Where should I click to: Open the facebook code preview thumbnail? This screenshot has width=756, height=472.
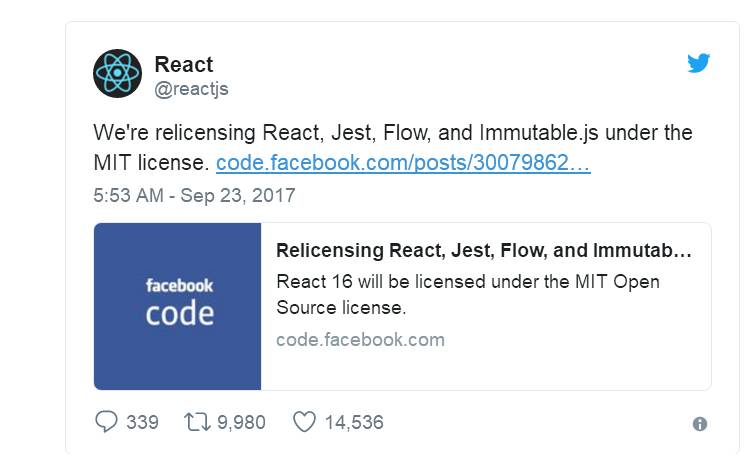click(x=178, y=306)
